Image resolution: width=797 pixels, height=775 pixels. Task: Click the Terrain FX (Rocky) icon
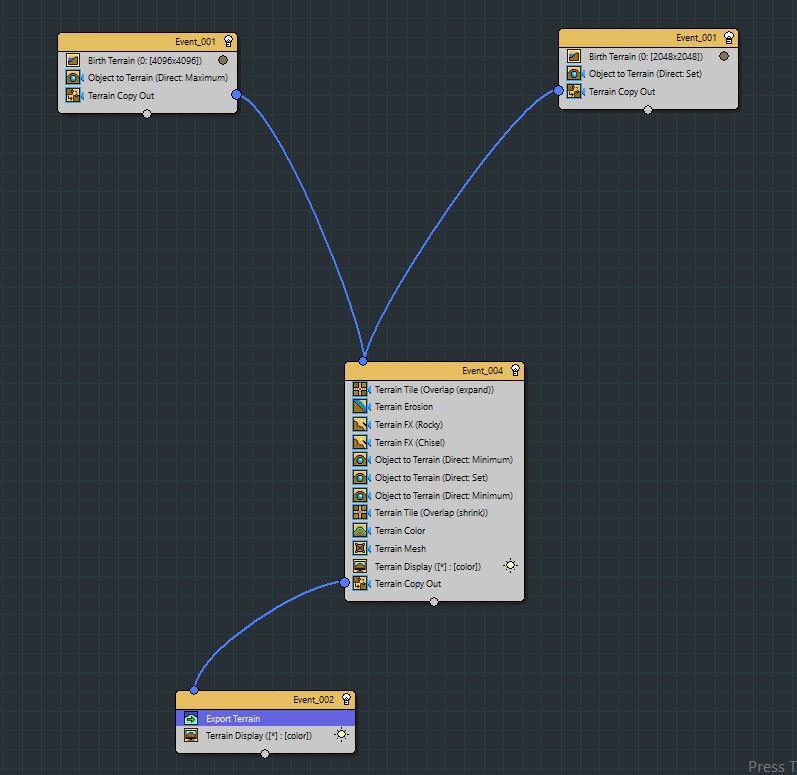click(x=360, y=424)
